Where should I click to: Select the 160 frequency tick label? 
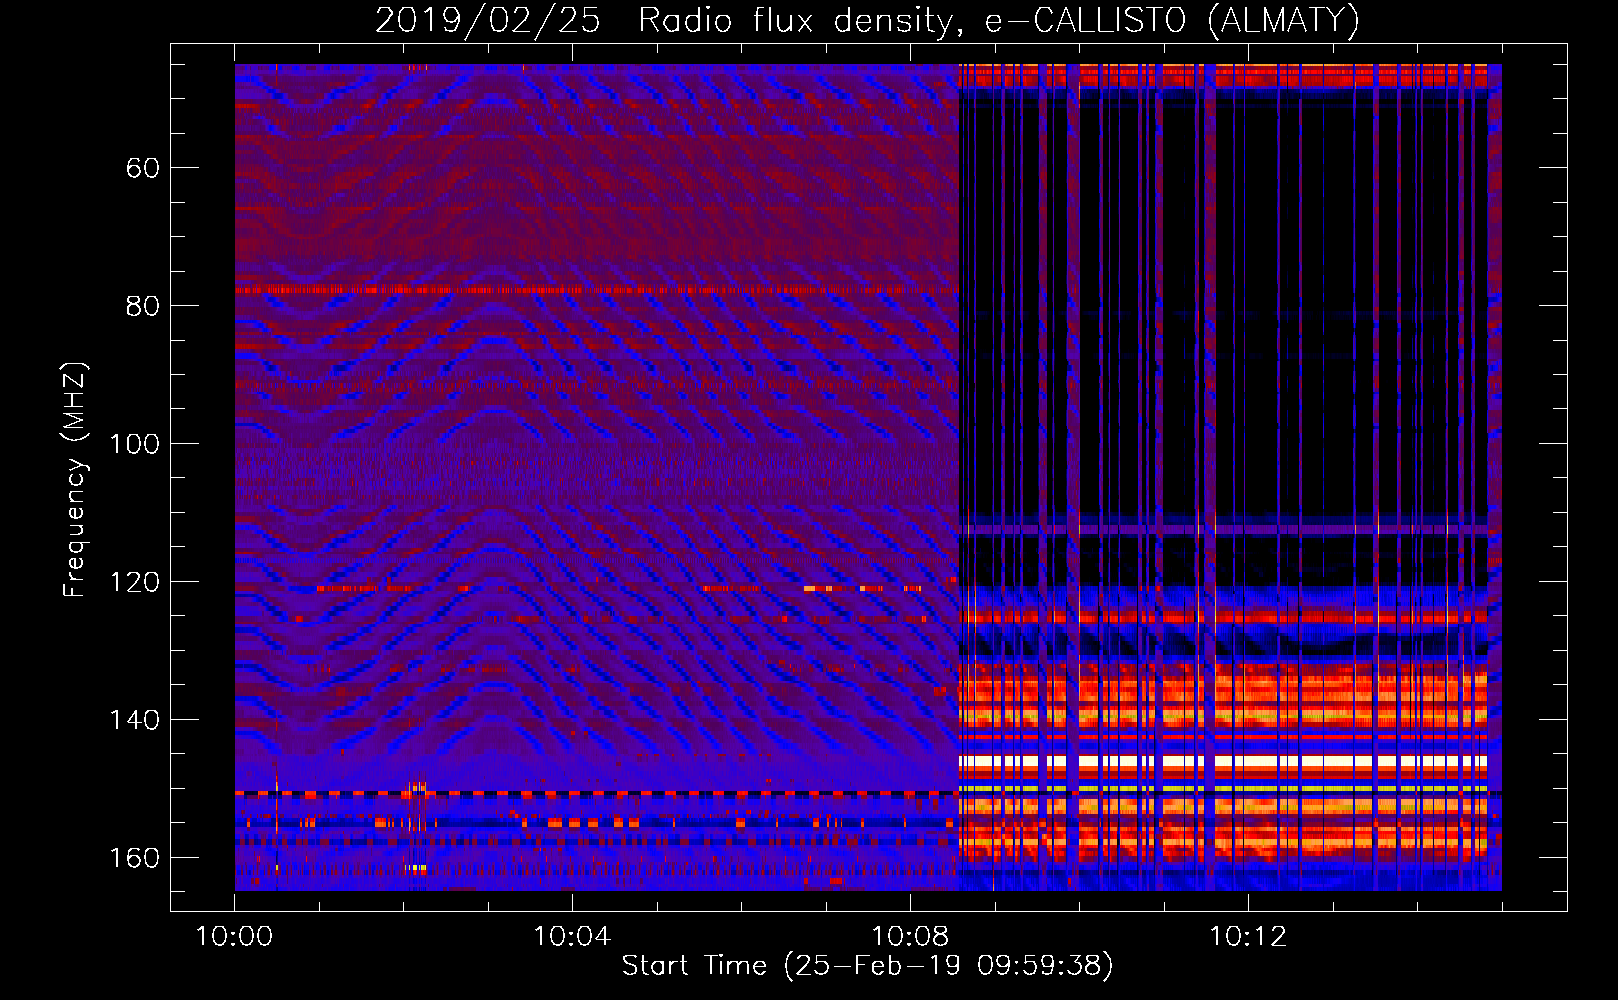click(x=134, y=858)
